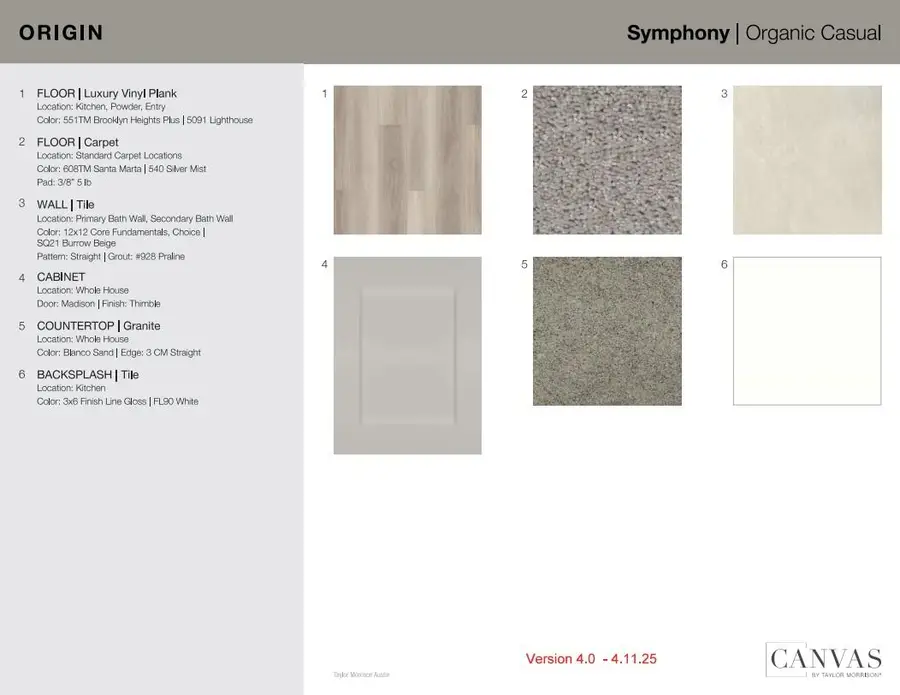Click the Version 4.0 - 4.11.25 text
The image size is (900, 695).
[x=591, y=659]
